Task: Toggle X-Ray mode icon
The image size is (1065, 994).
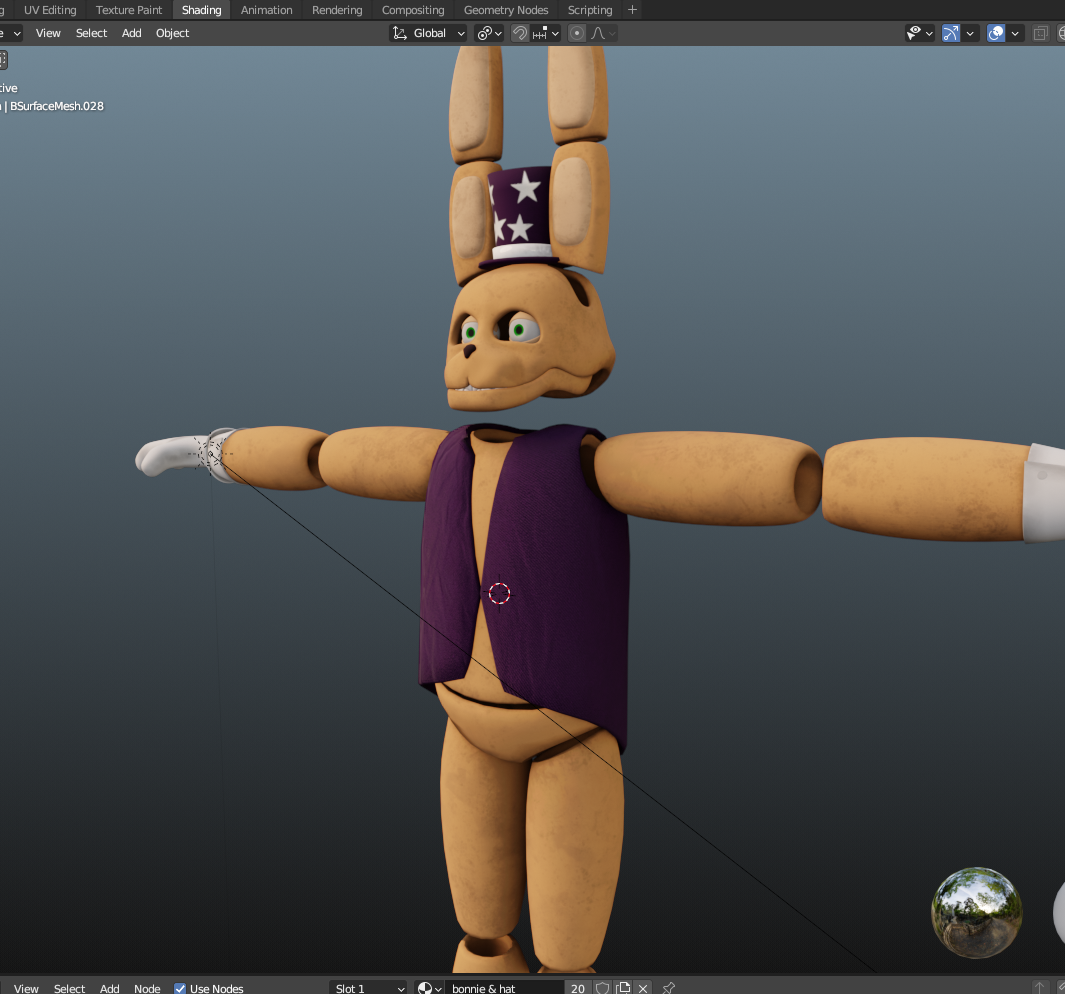Action: click(1041, 33)
